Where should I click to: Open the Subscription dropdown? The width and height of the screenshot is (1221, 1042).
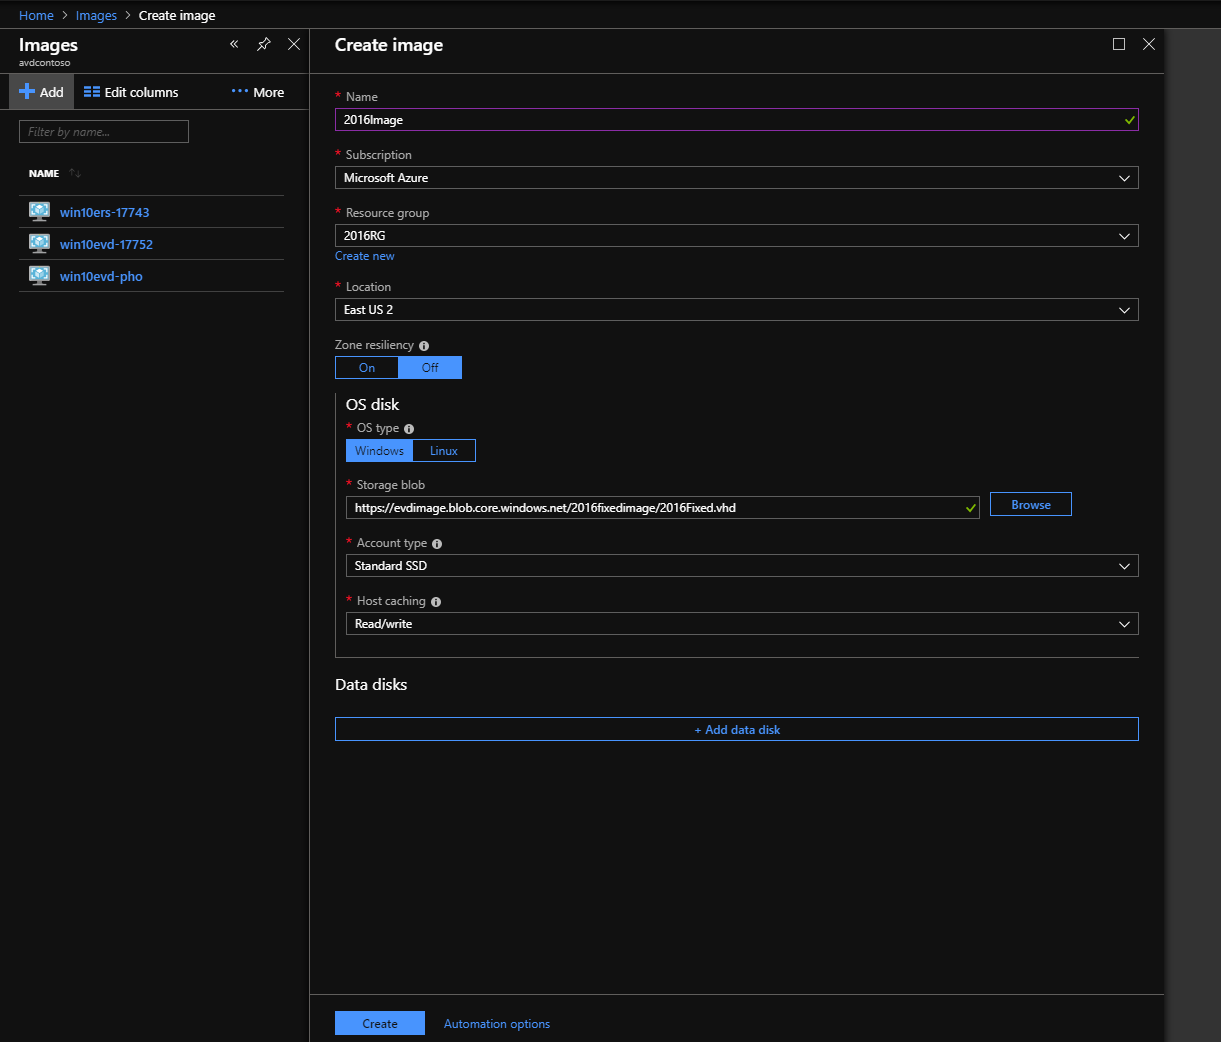click(x=737, y=177)
